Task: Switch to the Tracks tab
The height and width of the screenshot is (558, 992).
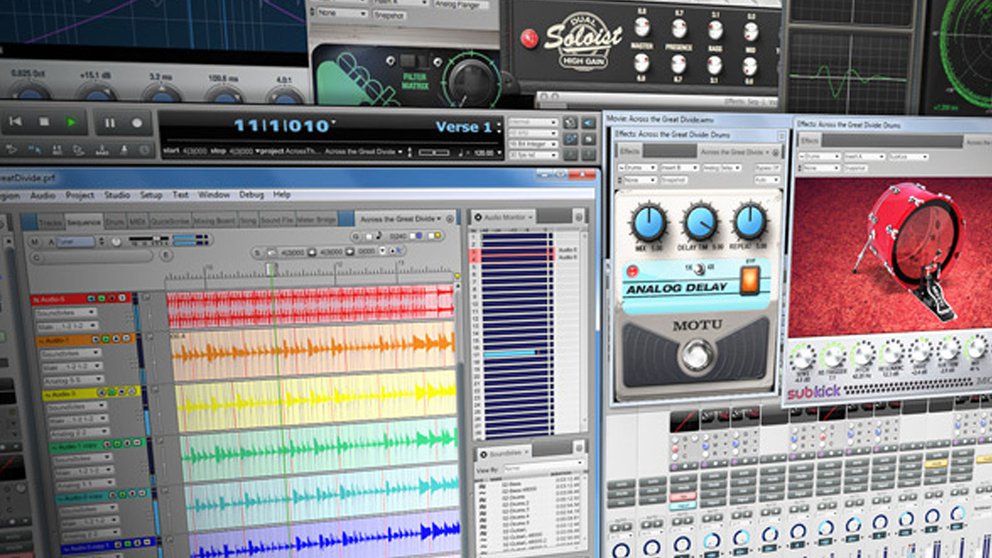Action: pyautogui.click(x=51, y=221)
